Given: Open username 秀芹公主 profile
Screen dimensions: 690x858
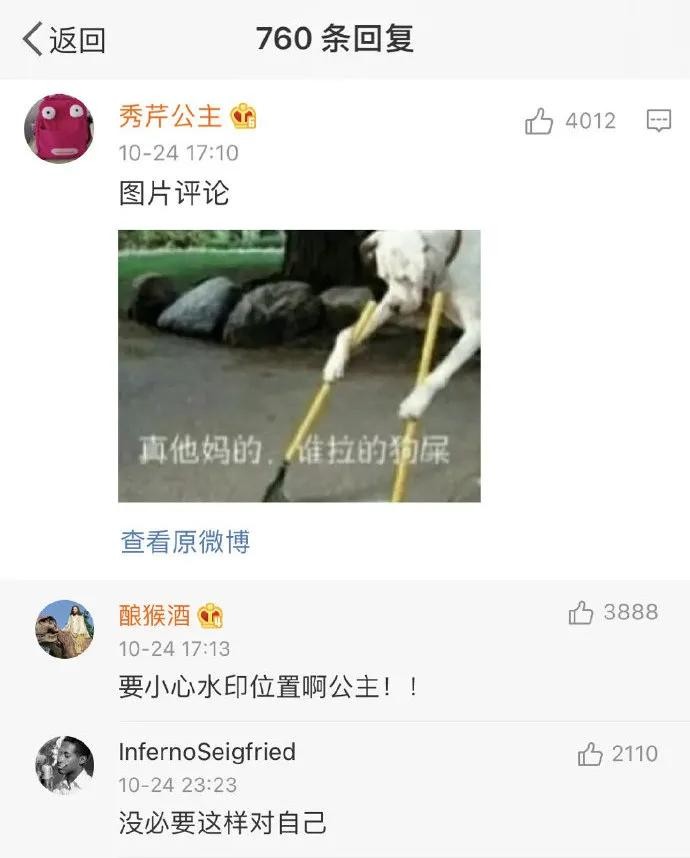Looking at the screenshot, I should (170, 116).
